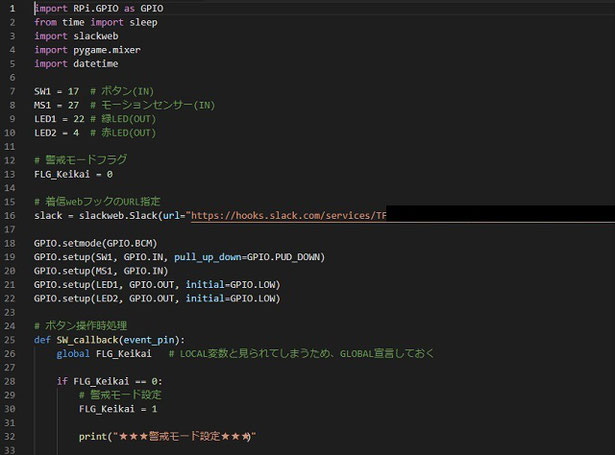This screenshot has width=615, height=455.
Task: Click "GPIO.setup(LED1, GPIO.OUT" on line 21
Action: click(x=104, y=284)
